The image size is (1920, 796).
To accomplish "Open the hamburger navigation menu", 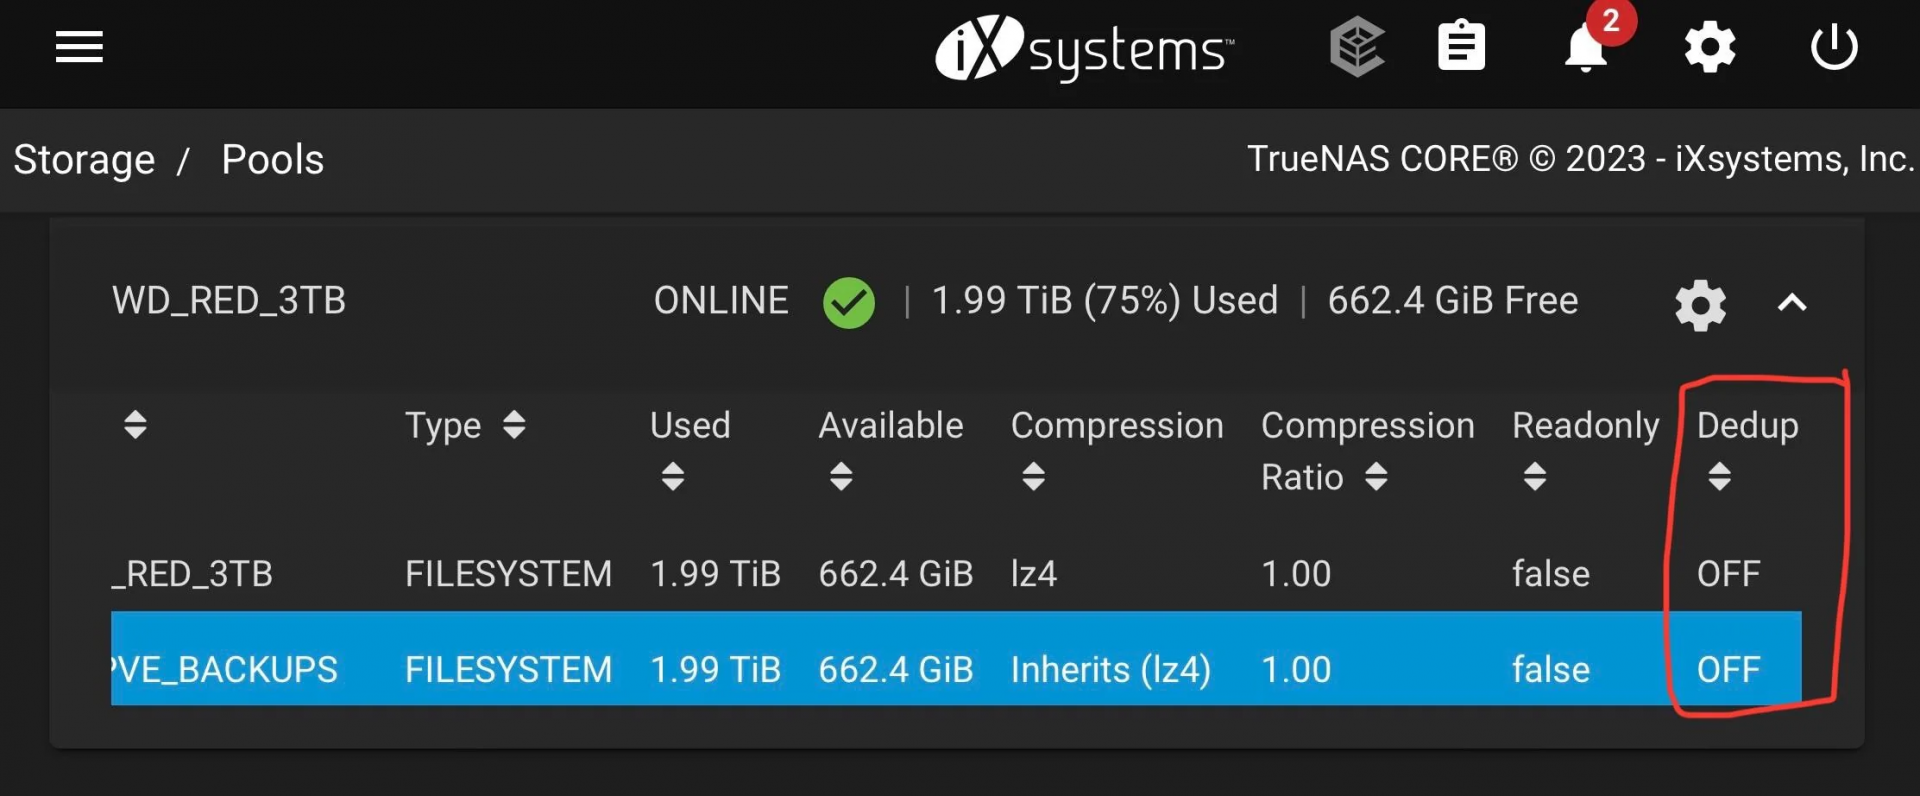I will [79, 47].
